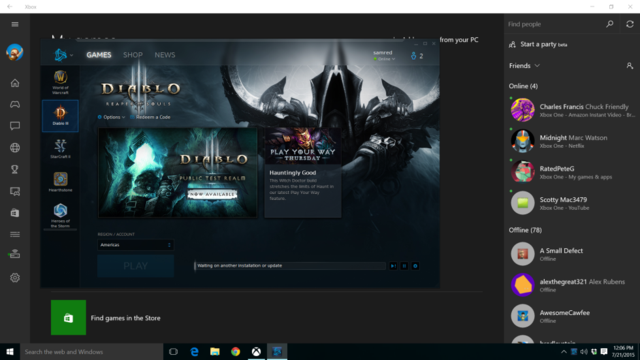Open Connect console icon in sidebar
Screen dimensions: 640x360
15,254
